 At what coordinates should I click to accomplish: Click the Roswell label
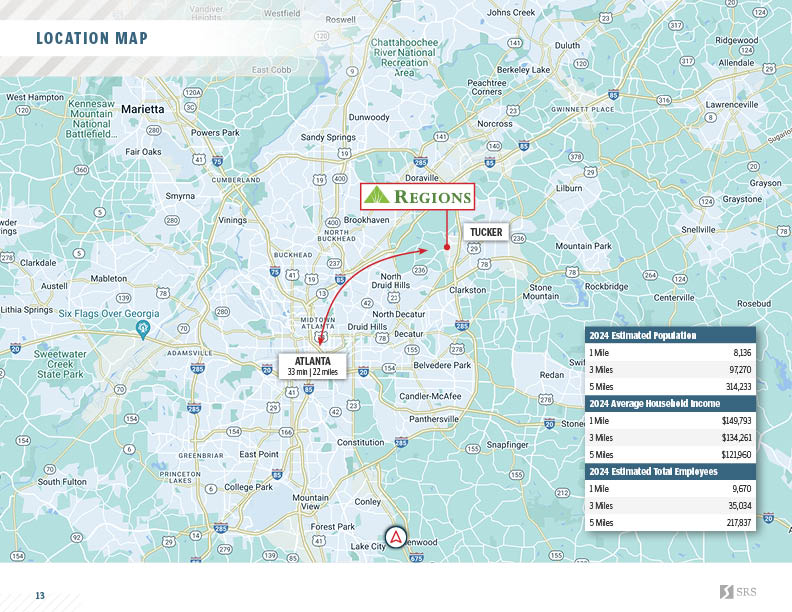coord(340,19)
